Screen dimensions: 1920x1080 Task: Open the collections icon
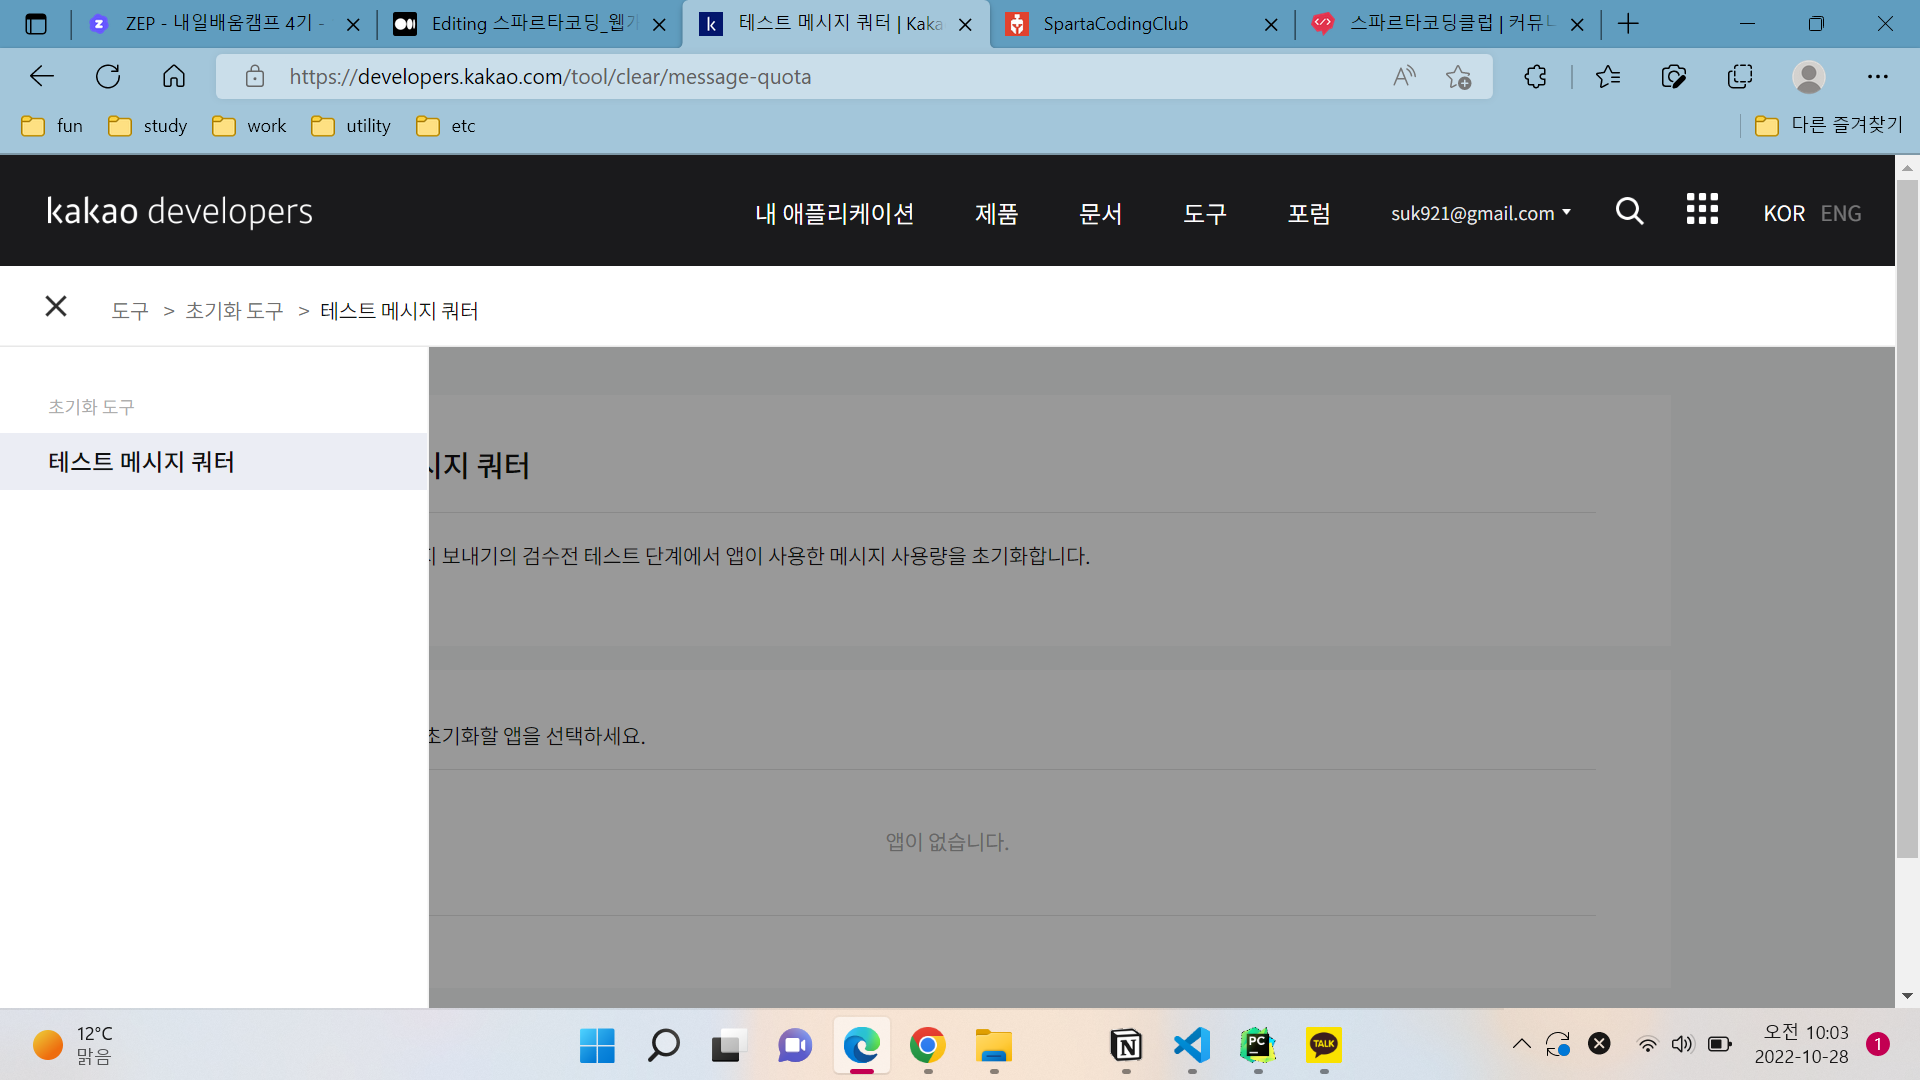(1740, 76)
